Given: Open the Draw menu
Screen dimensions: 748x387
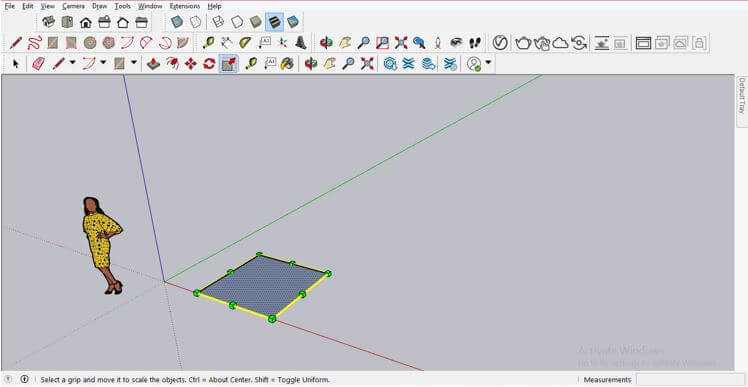Looking at the screenshot, I should coord(99,6).
